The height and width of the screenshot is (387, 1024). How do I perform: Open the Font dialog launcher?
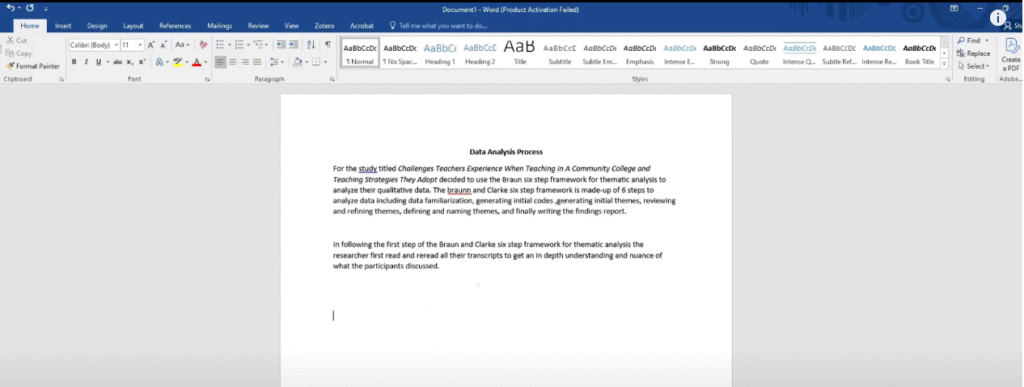tap(207, 79)
